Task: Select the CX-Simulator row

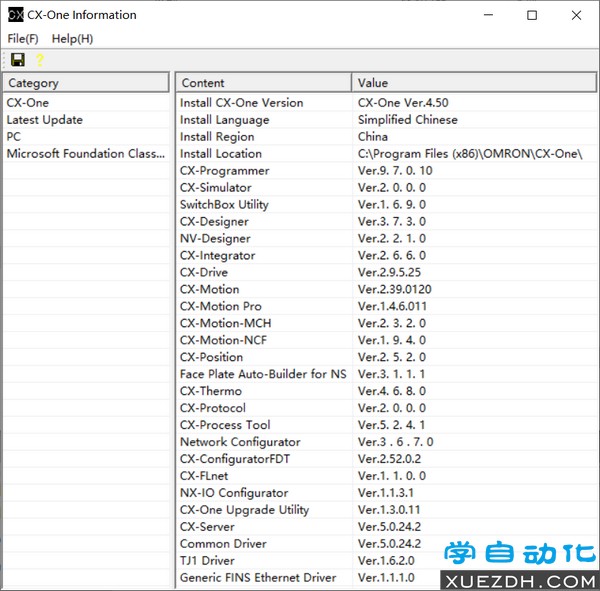Action: click(386, 188)
